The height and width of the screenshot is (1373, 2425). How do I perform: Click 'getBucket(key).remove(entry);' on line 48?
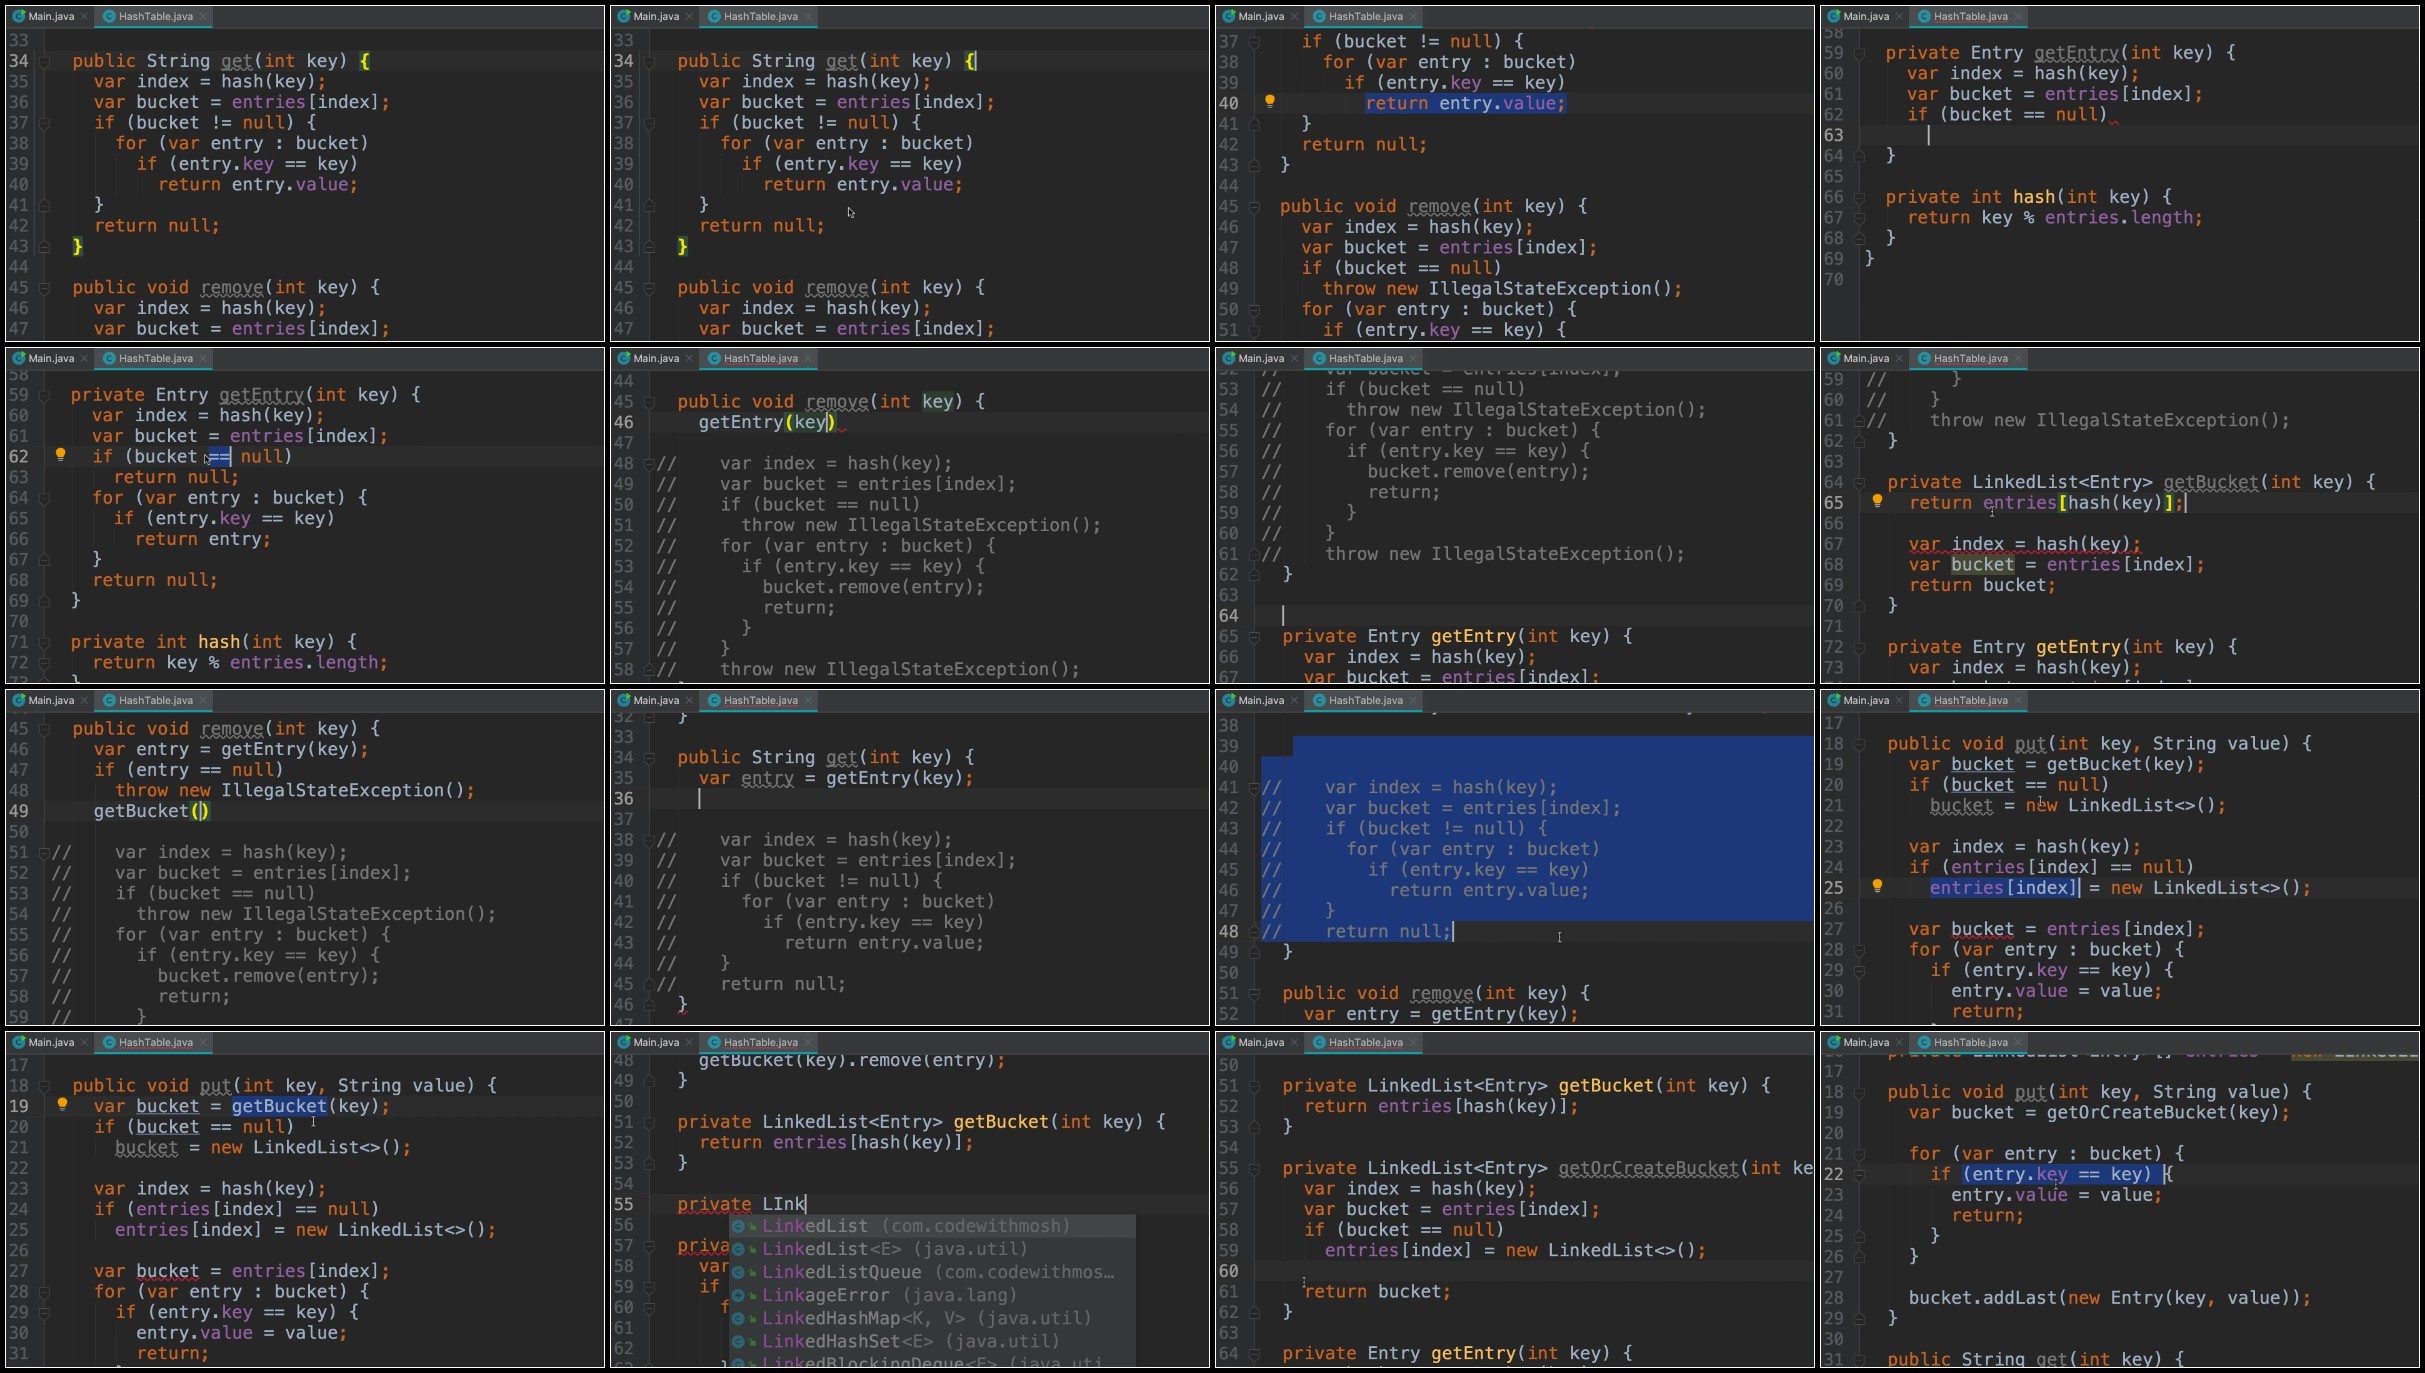pyautogui.click(x=852, y=1060)
